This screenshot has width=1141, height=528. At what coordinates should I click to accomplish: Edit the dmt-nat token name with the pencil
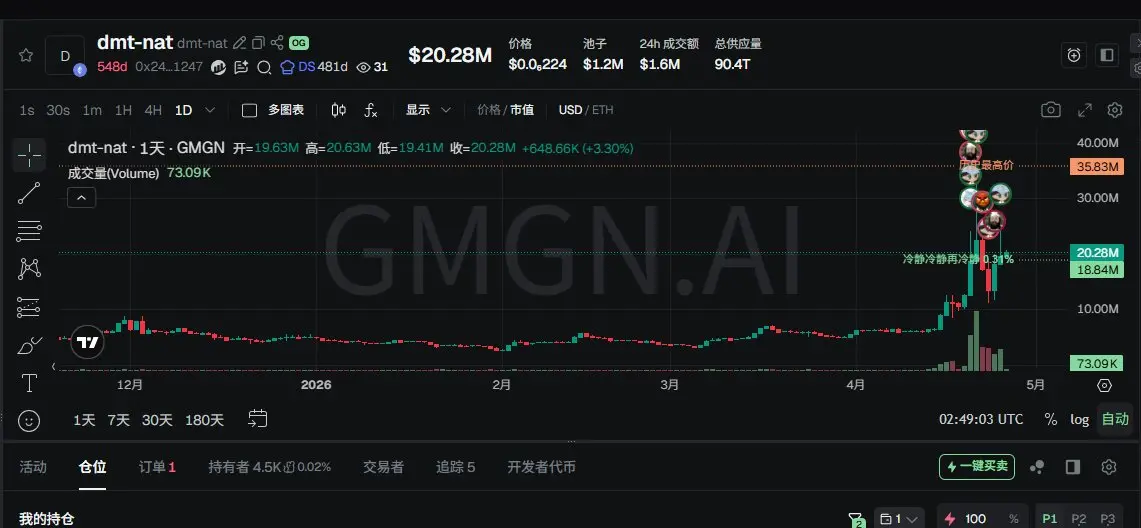point(239,43)
